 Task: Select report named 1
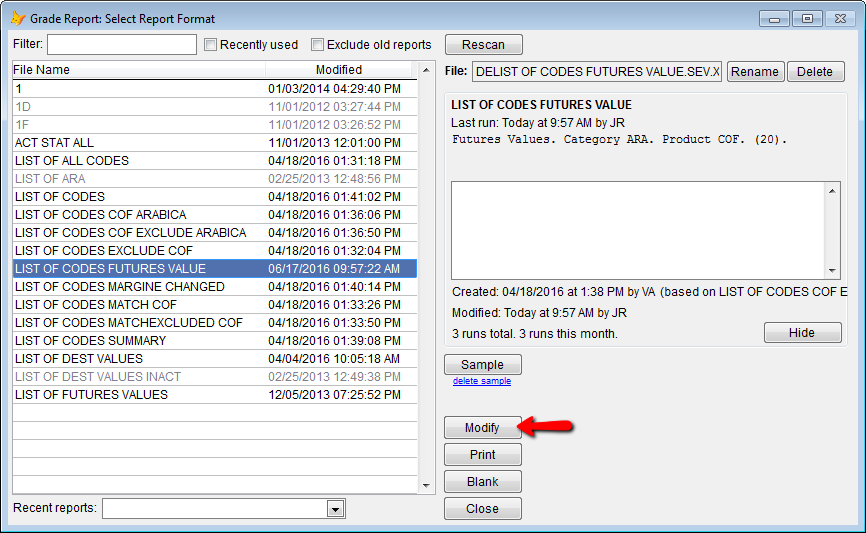[215, 89]
